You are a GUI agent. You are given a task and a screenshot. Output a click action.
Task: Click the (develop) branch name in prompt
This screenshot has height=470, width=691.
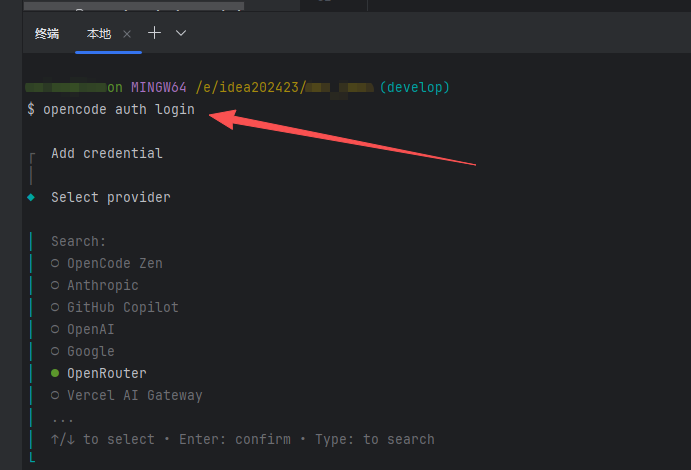pyautogui.click(x=414, y=87)
